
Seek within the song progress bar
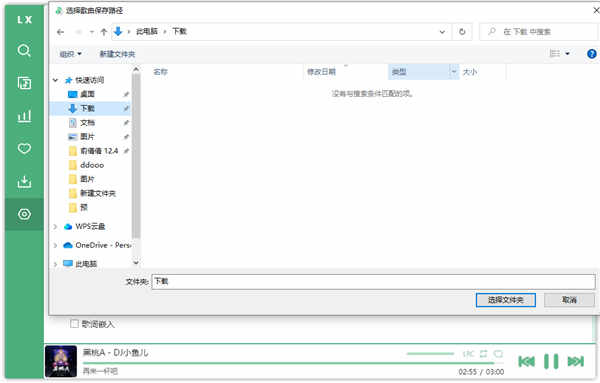coord(293,363)
